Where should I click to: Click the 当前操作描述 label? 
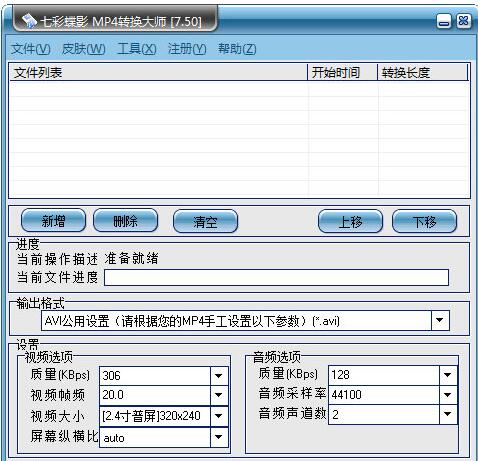pyautogui.click(x=57, y=259)
